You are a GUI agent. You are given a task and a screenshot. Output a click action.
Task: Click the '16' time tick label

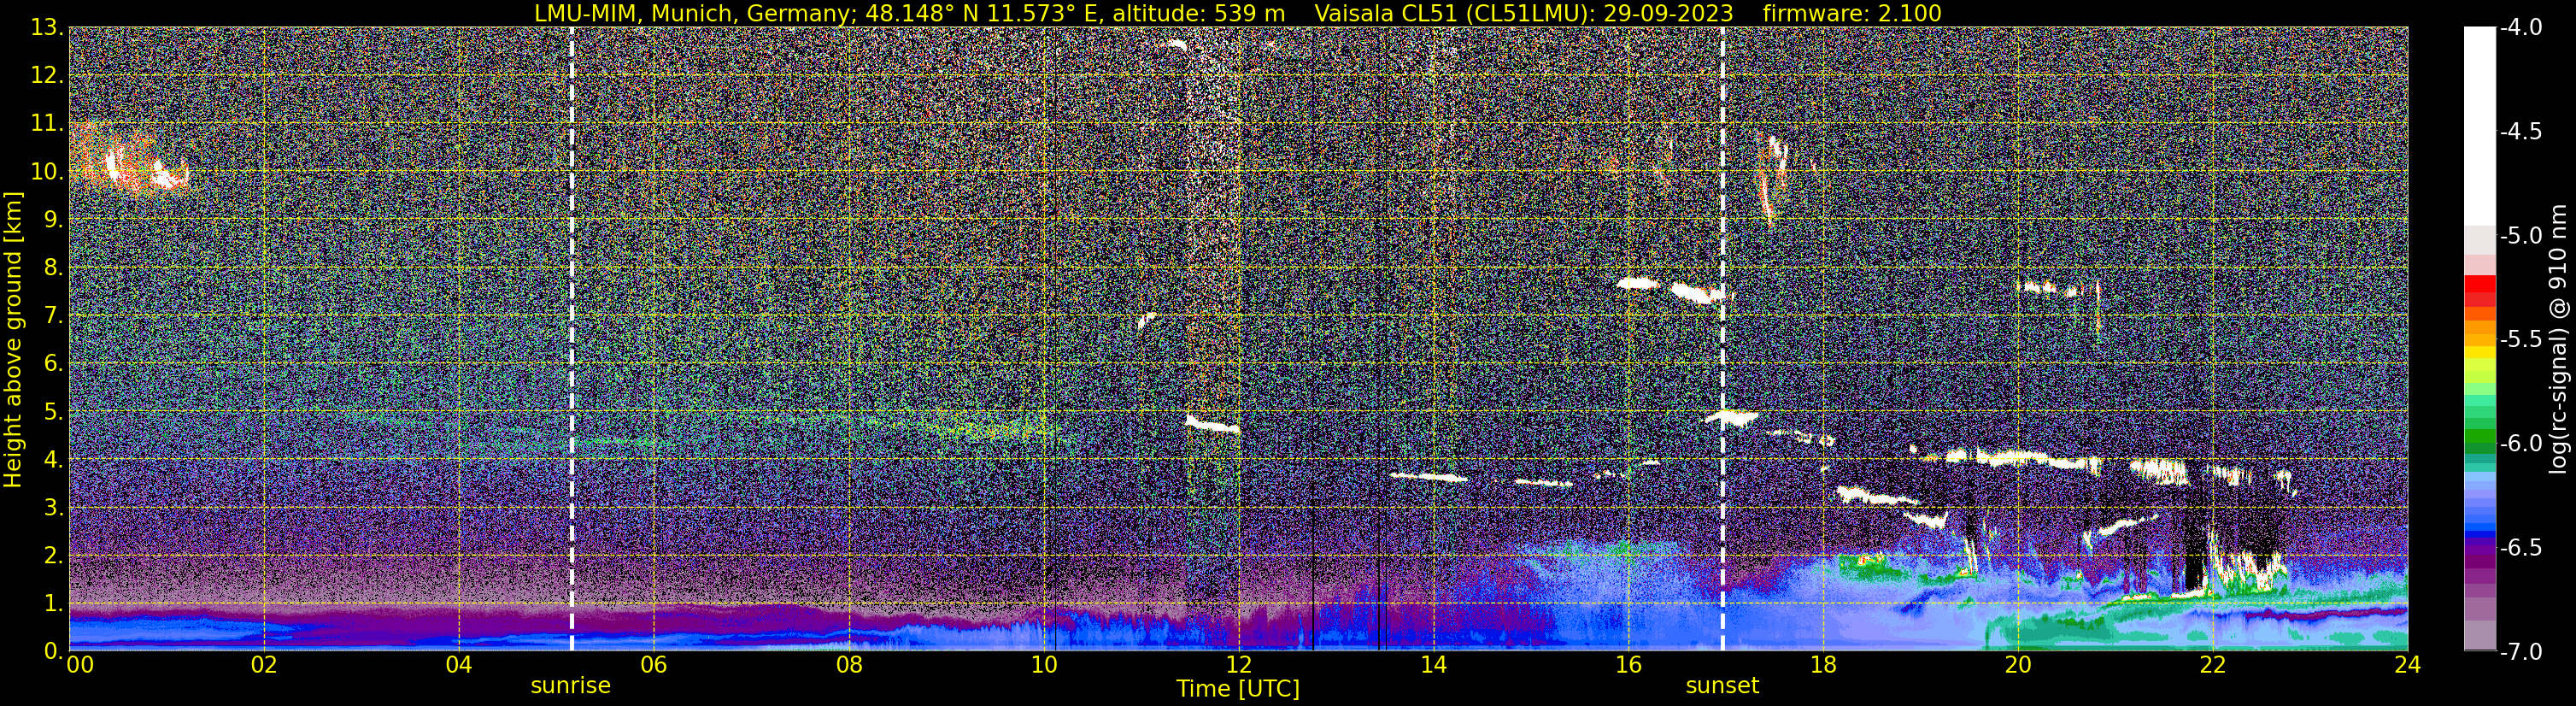pyautogui.click(x=1628, y=665)
